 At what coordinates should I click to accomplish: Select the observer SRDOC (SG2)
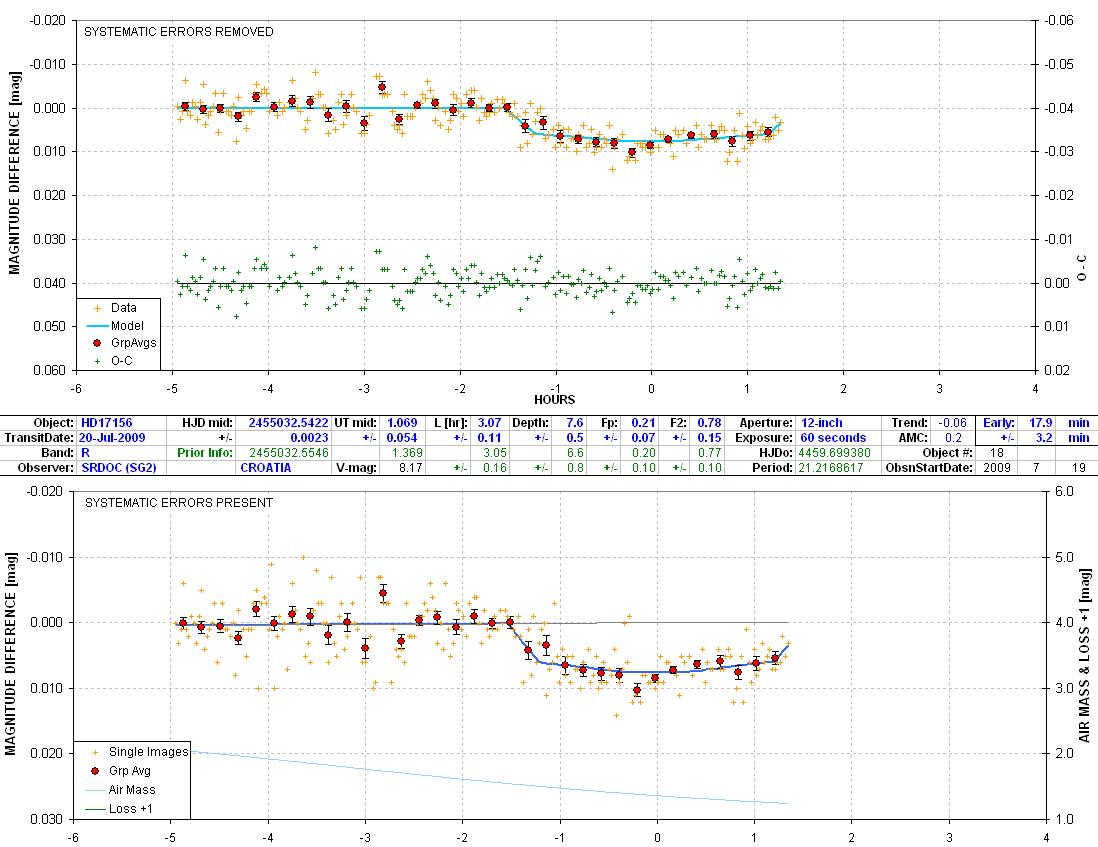tap(118, 468)
